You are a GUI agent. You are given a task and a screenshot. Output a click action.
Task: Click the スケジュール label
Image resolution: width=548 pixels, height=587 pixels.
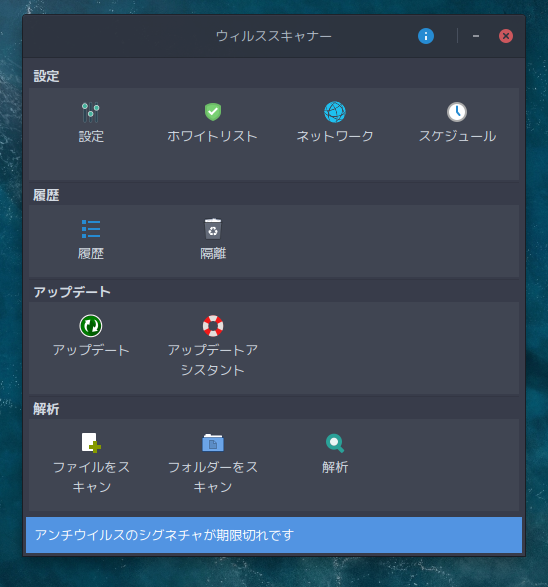click(457, 136)
